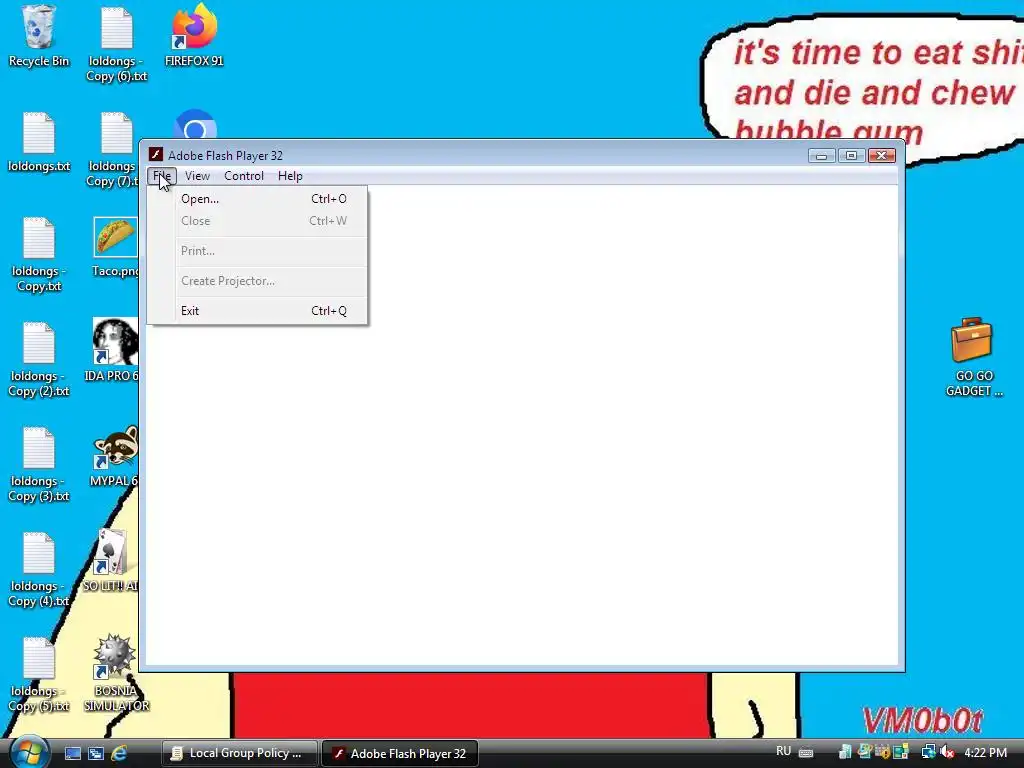Click the File menu in Flash Player
Viewport: 1024px width, 768px height.
pos(162,176)
